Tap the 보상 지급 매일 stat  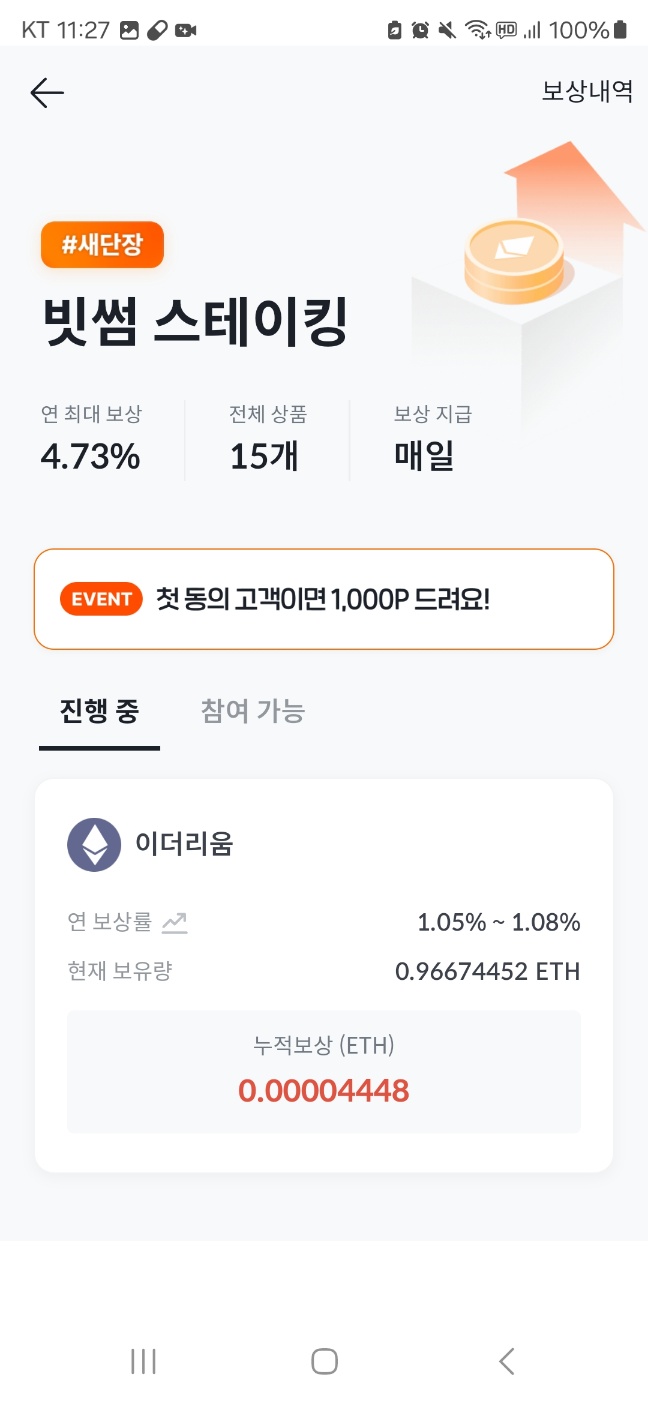(433, 439)
